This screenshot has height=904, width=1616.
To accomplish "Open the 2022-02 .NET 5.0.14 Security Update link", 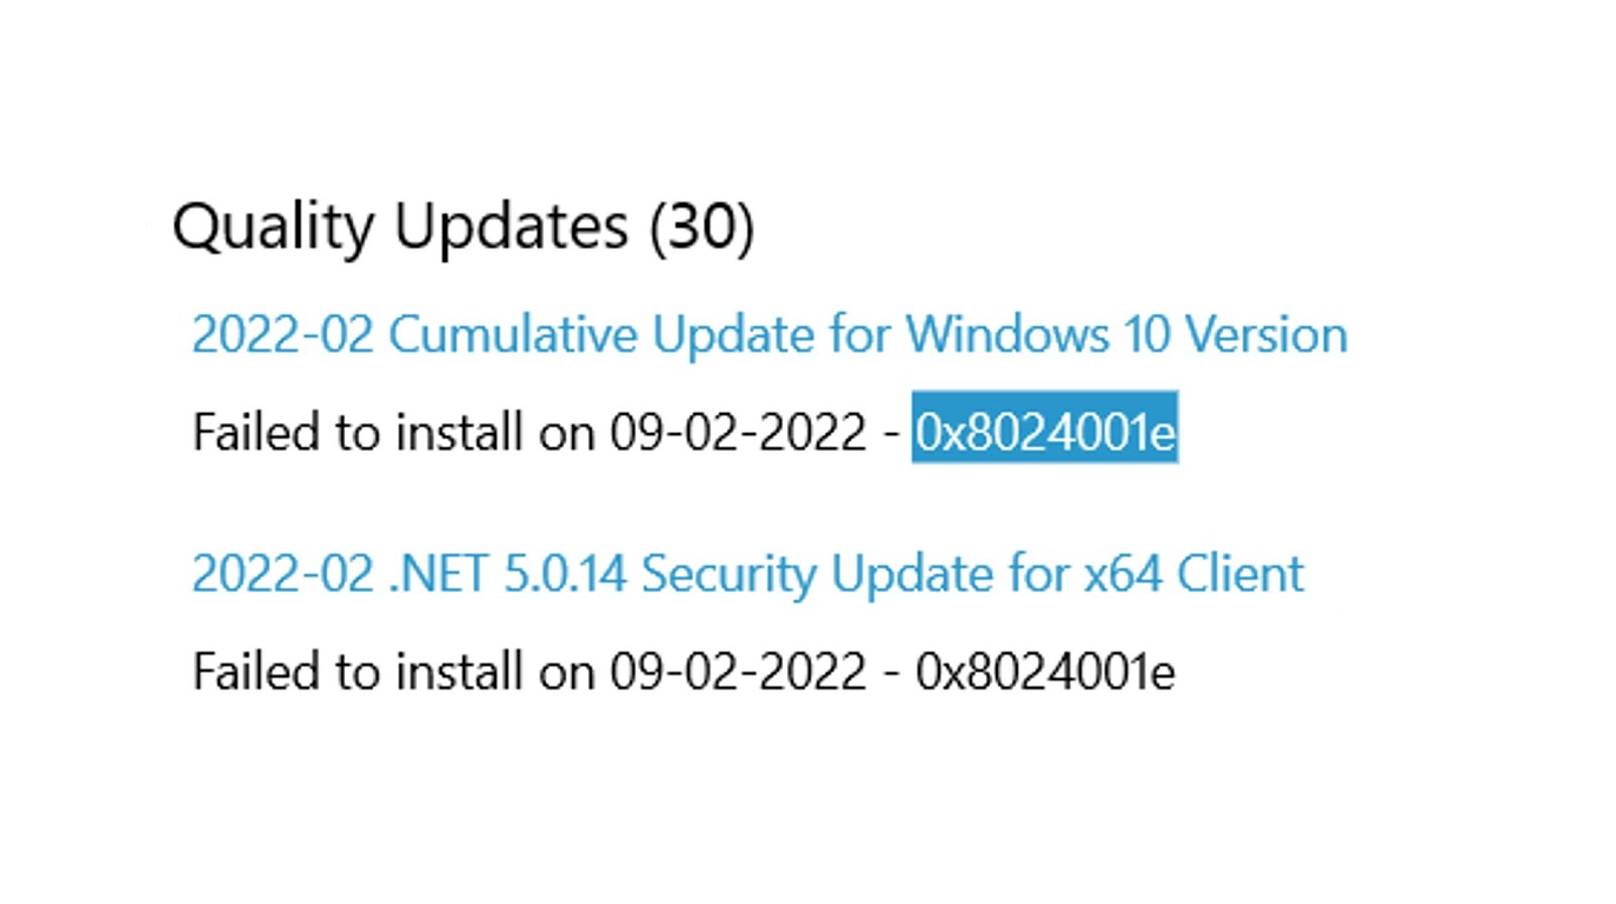I will [x=747, y=574].
